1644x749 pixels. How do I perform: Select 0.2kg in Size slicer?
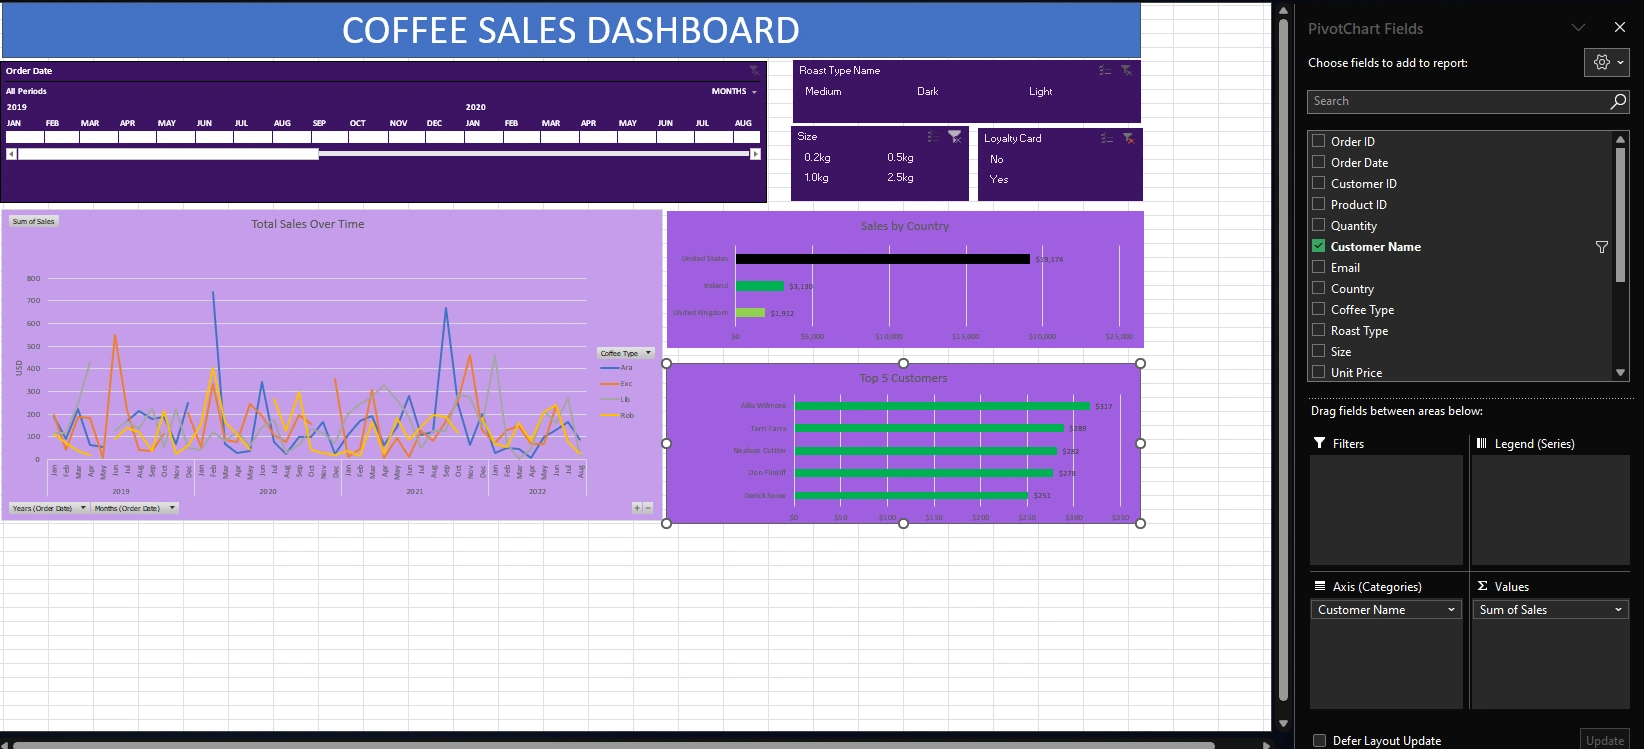click(x=818, y=157)
